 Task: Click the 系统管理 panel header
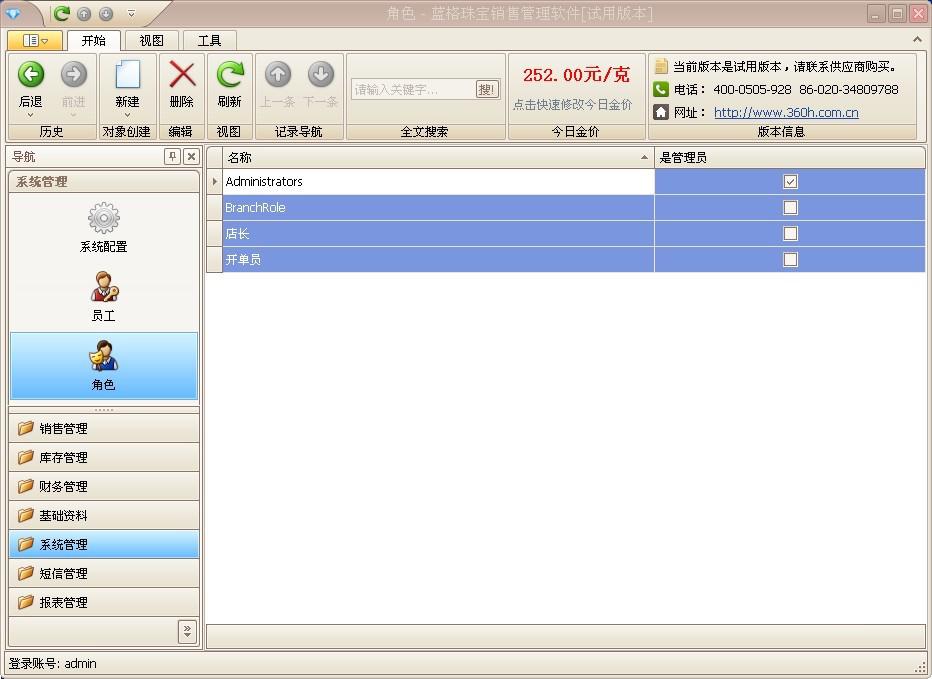click(104, 182)
